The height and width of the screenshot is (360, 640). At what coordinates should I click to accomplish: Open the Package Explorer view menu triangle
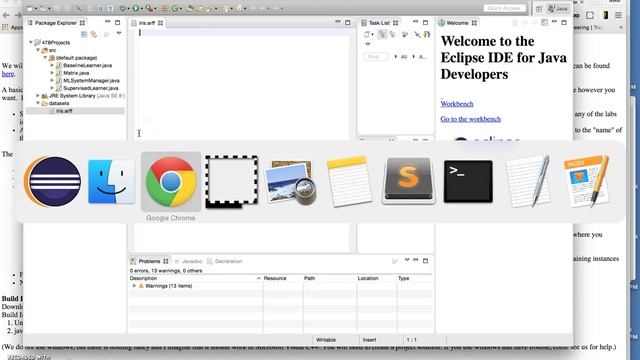(x=119, y=33)
